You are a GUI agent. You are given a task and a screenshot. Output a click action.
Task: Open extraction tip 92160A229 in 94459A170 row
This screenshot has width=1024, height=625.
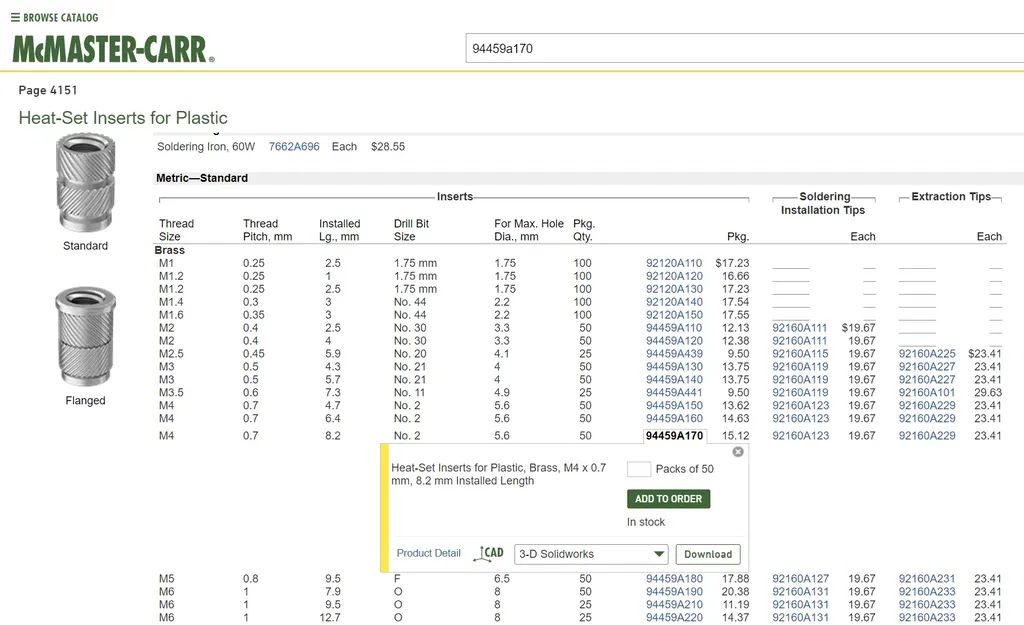tap(927, 436)
